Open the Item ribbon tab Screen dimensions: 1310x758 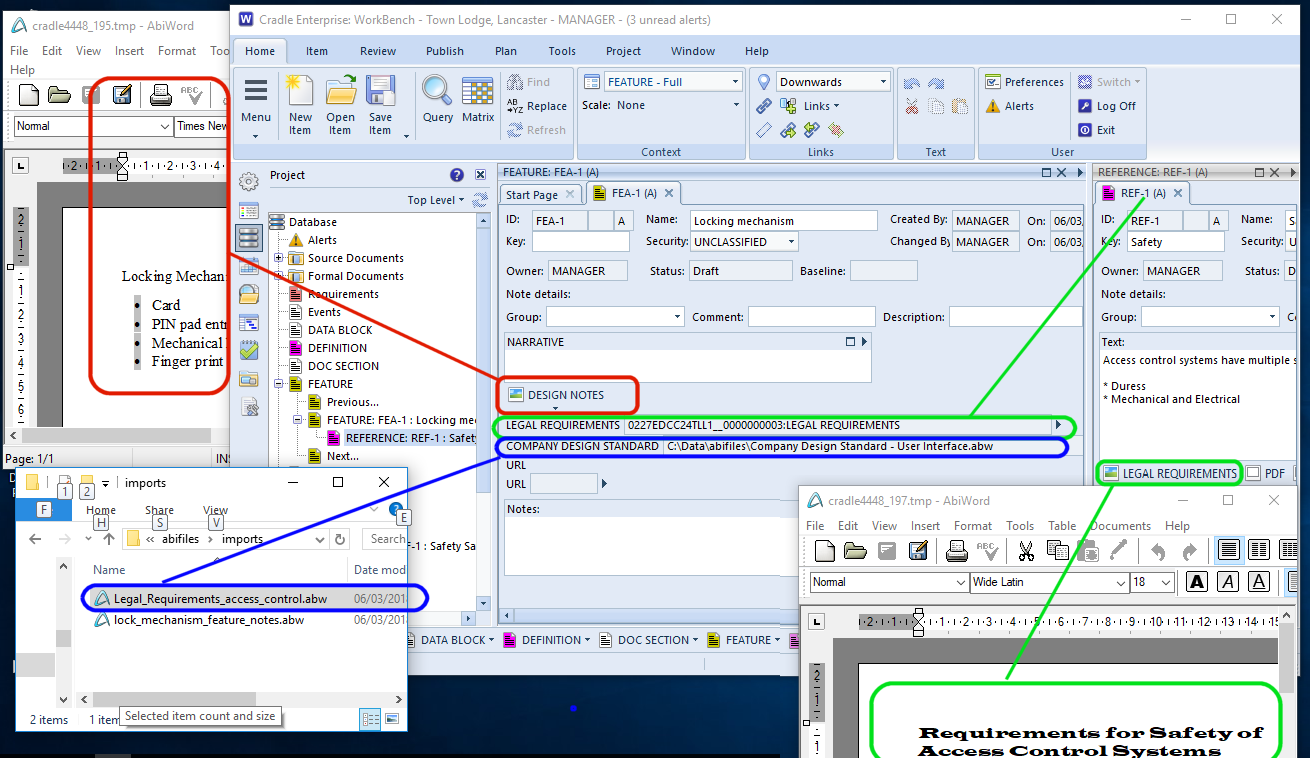317,51
